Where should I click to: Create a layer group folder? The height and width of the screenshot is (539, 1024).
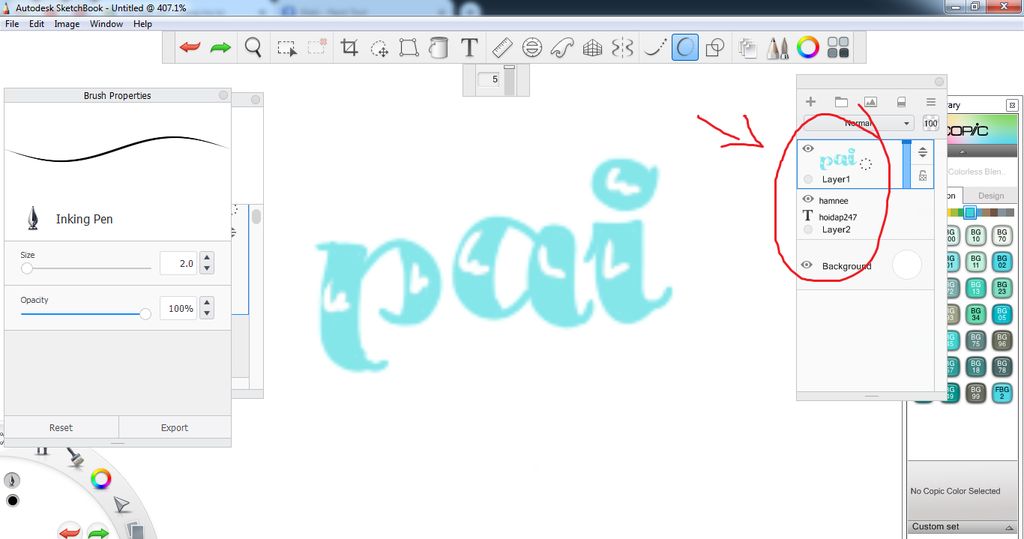click(x=841, y=102)
